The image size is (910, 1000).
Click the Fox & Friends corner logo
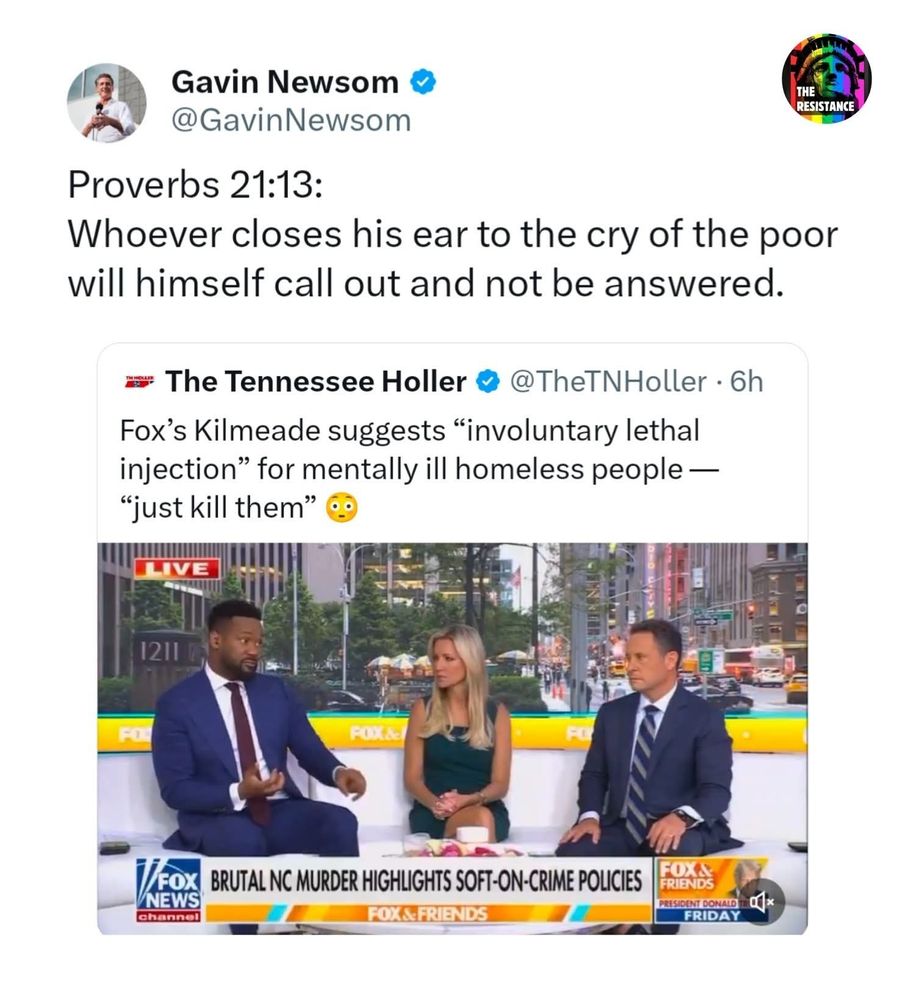coord(686,876)
